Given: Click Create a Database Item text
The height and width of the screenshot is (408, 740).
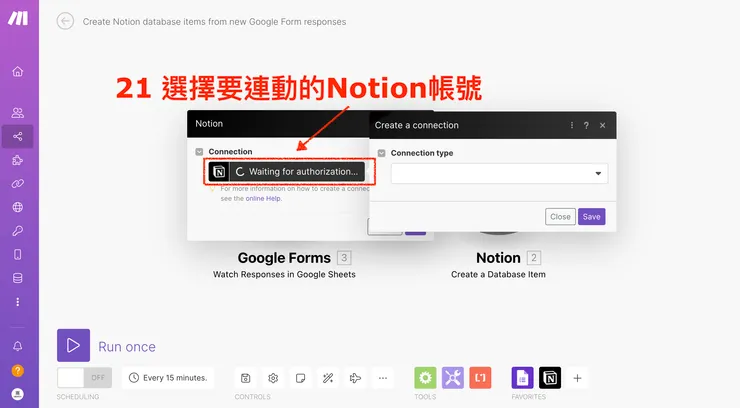Looking at the screenshot, I should coord(498,275).
